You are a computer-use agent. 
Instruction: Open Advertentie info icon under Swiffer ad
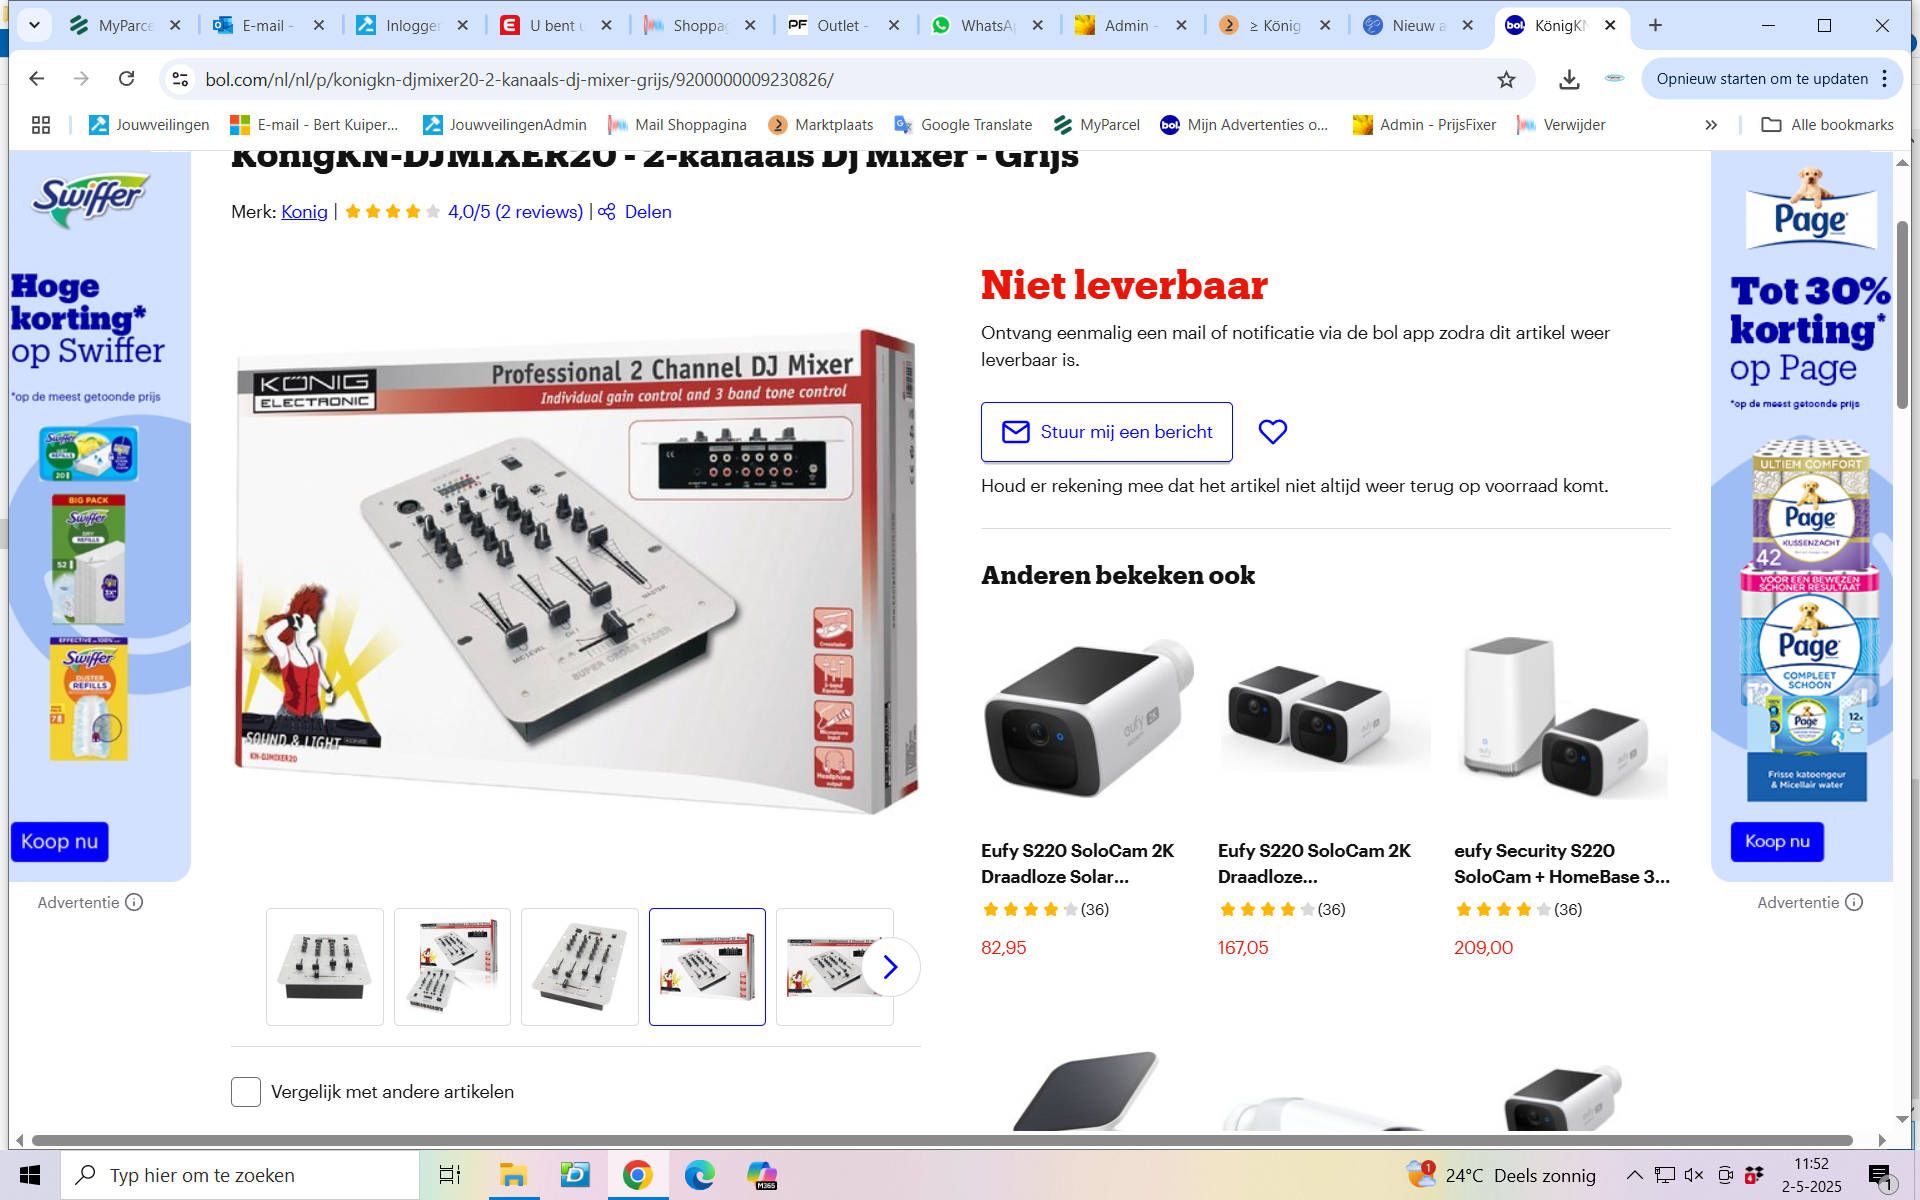(x=134, y=902)
